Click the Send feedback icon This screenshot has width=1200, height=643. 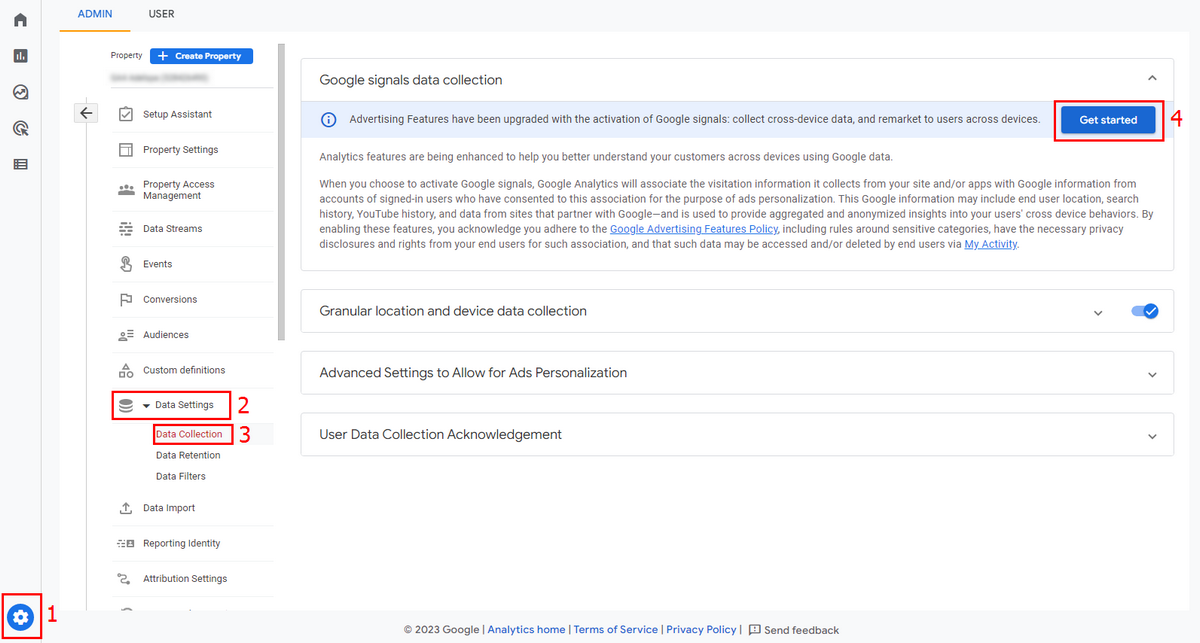point(755,630)
